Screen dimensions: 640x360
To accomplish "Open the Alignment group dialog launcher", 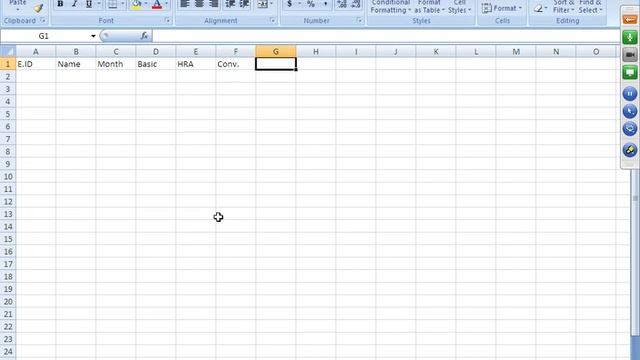I will tap(273, 20).
